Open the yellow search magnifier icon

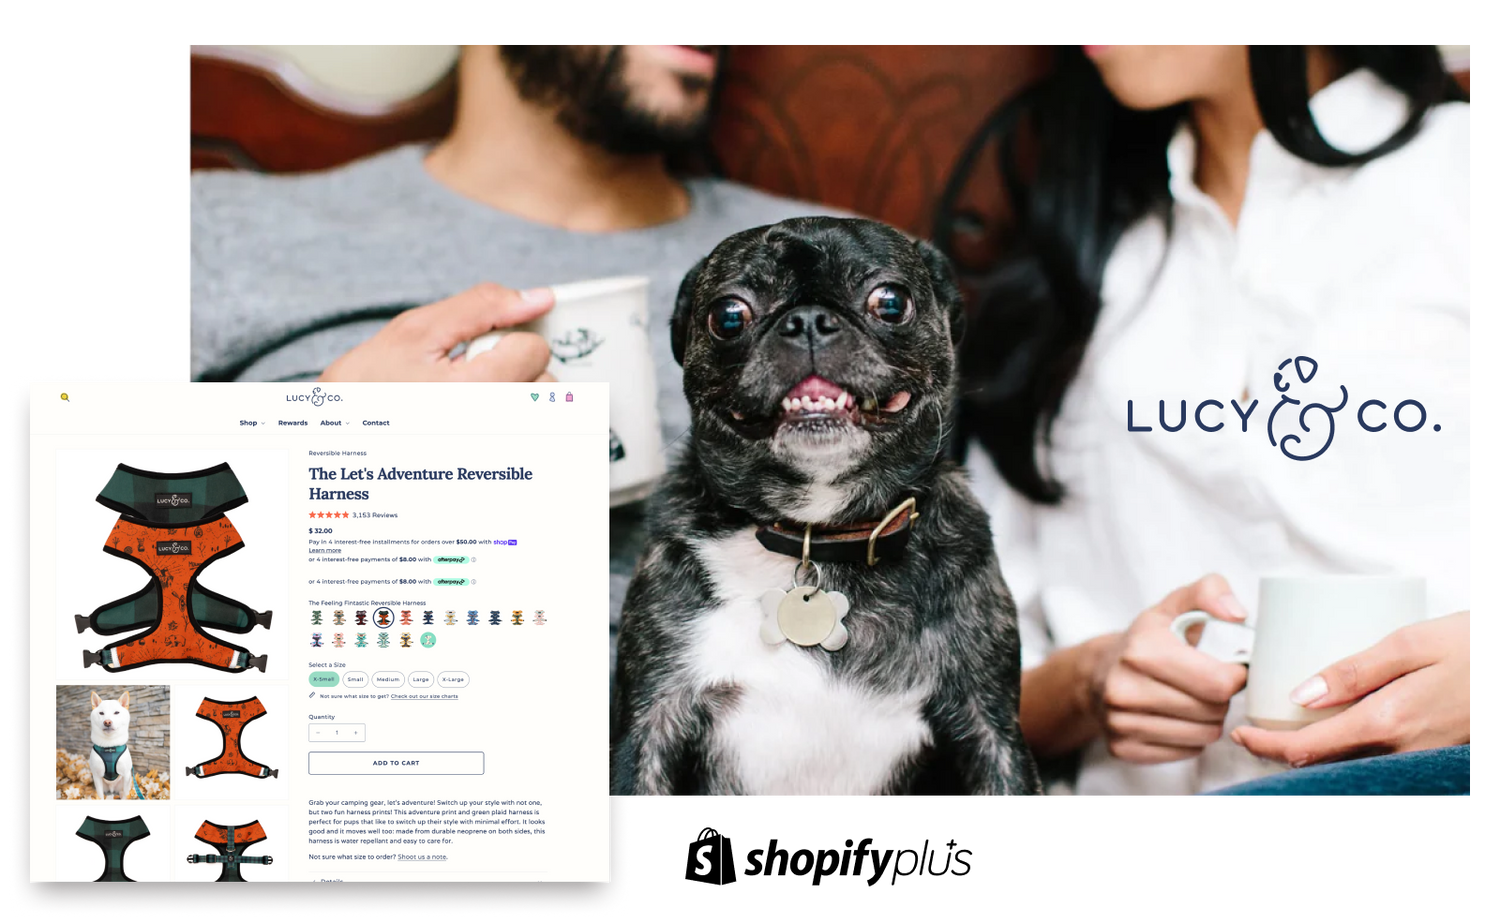[65, 397]
